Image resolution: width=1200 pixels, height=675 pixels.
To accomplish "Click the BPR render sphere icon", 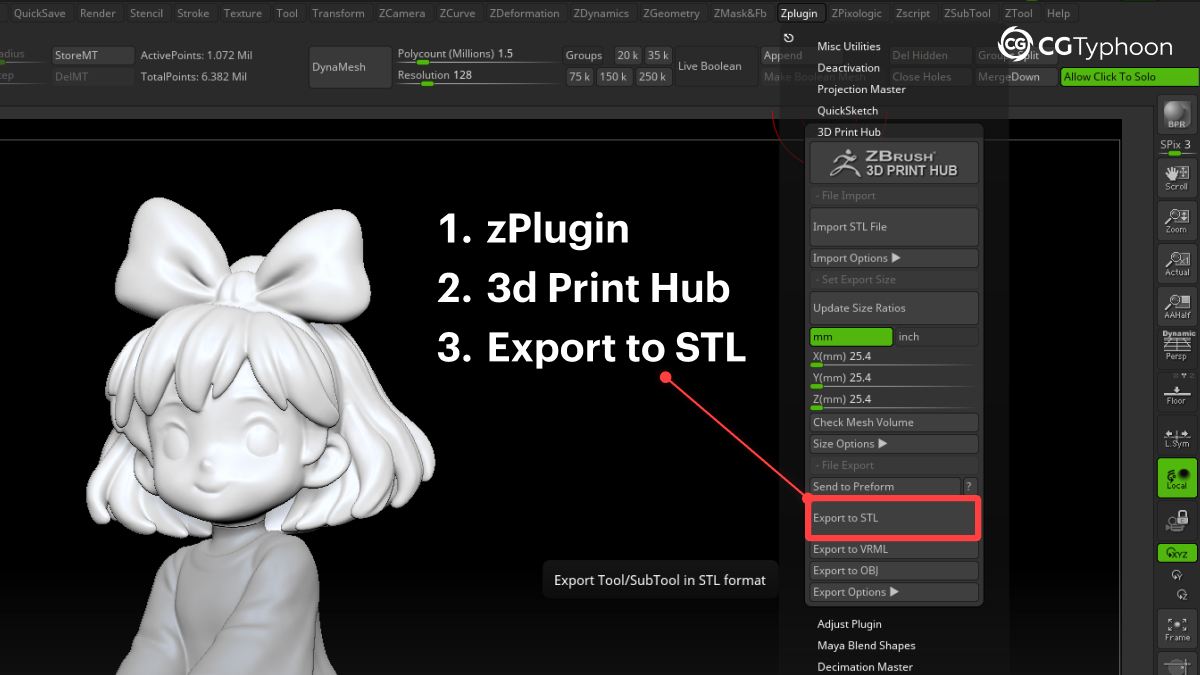I will coord(1177,114).
